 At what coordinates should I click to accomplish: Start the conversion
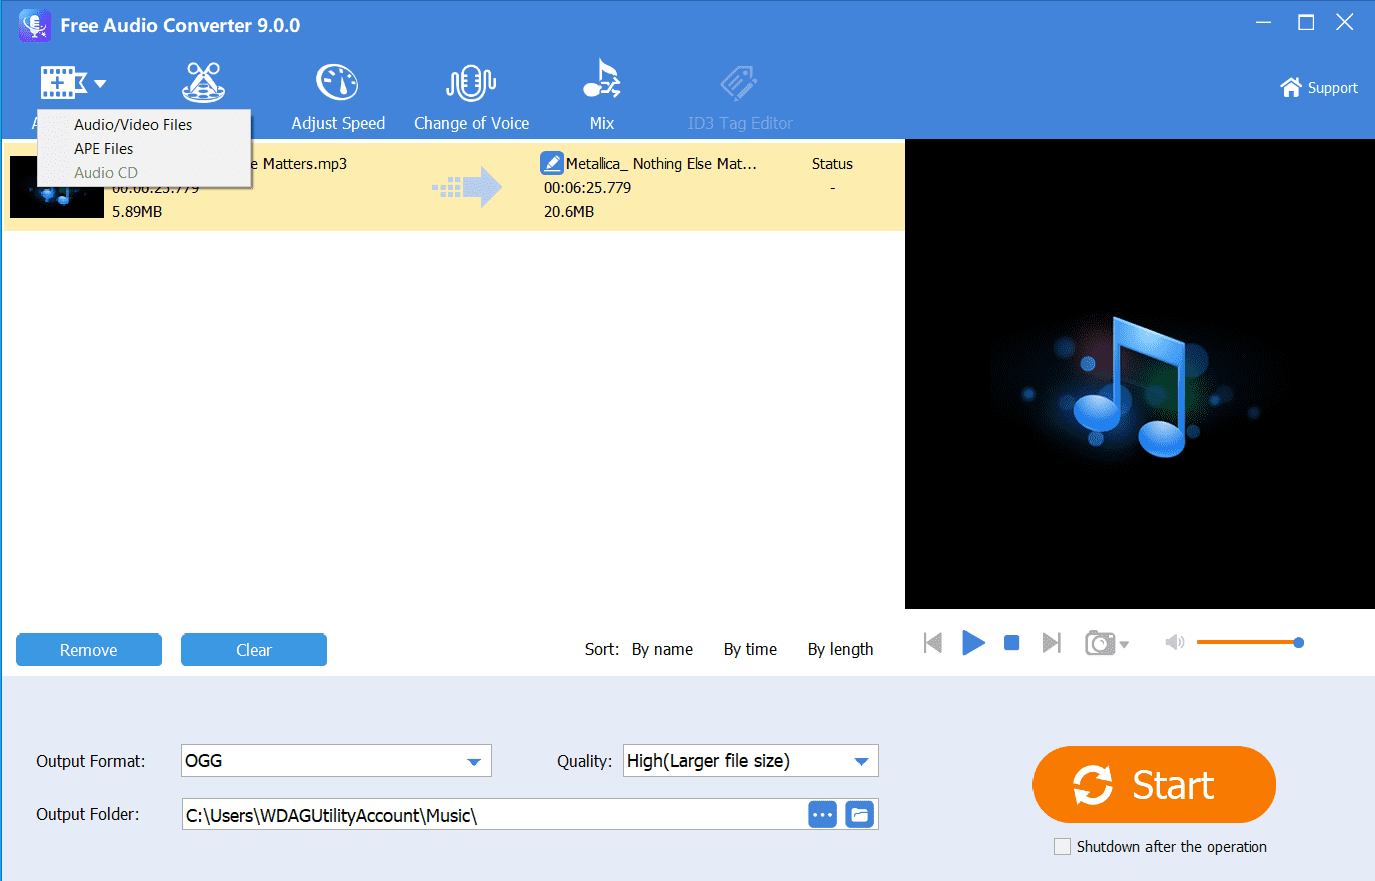[x=1154, y=784]
